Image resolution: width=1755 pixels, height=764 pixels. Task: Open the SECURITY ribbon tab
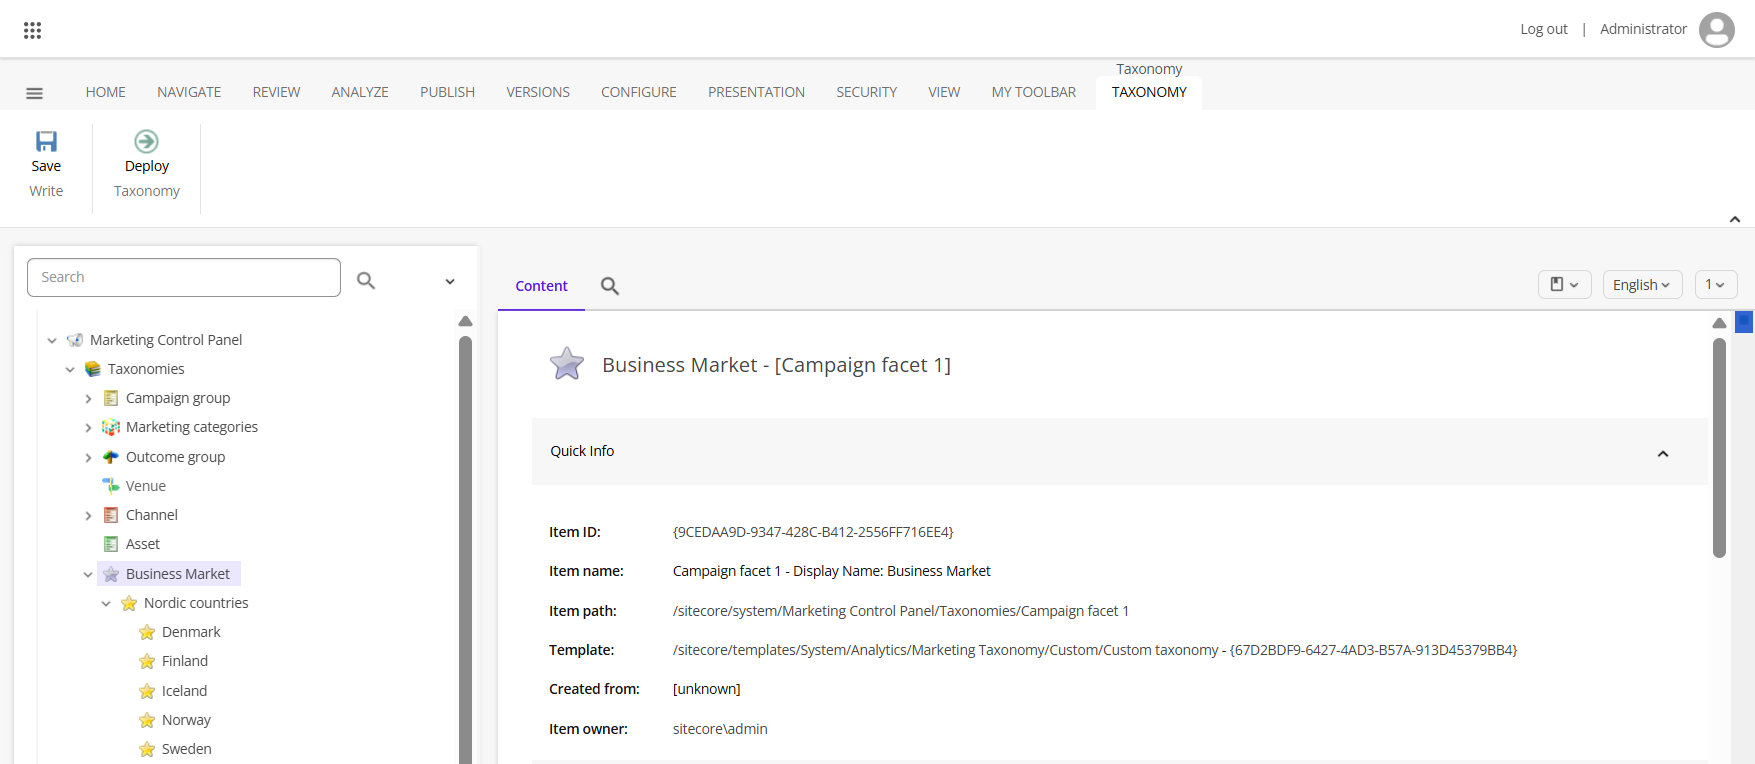867,92
